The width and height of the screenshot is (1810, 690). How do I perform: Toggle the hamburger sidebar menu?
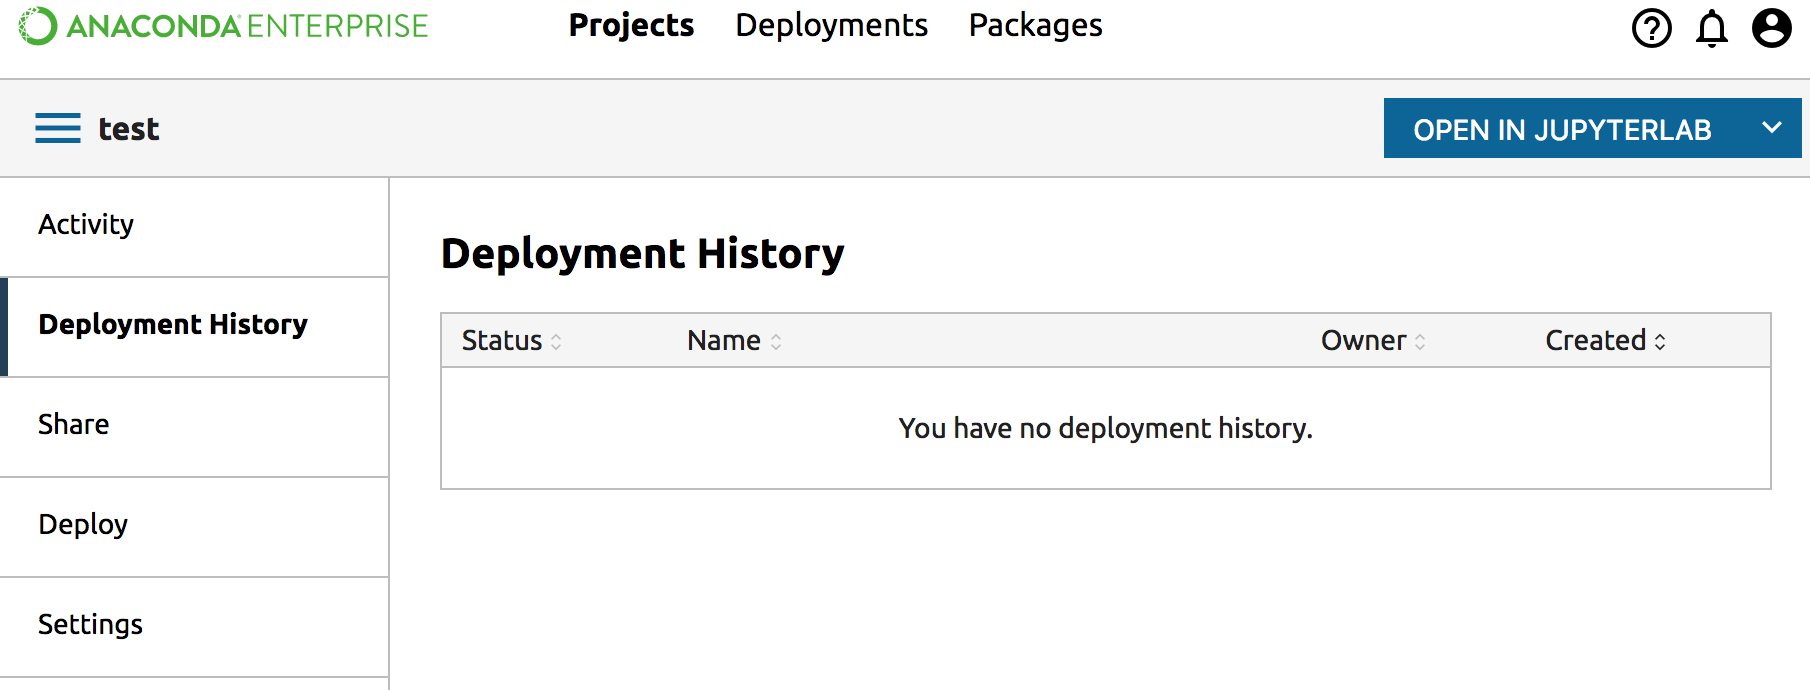[58, 128]
